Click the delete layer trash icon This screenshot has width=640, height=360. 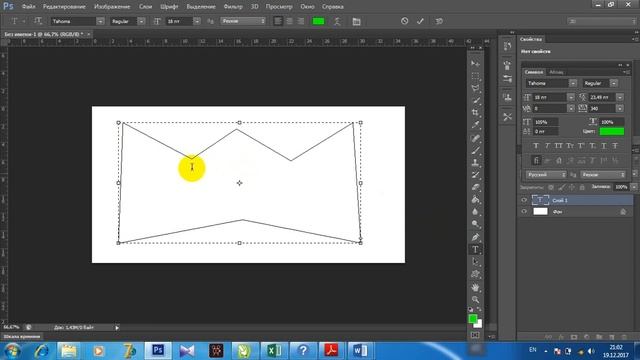[624, 337]
